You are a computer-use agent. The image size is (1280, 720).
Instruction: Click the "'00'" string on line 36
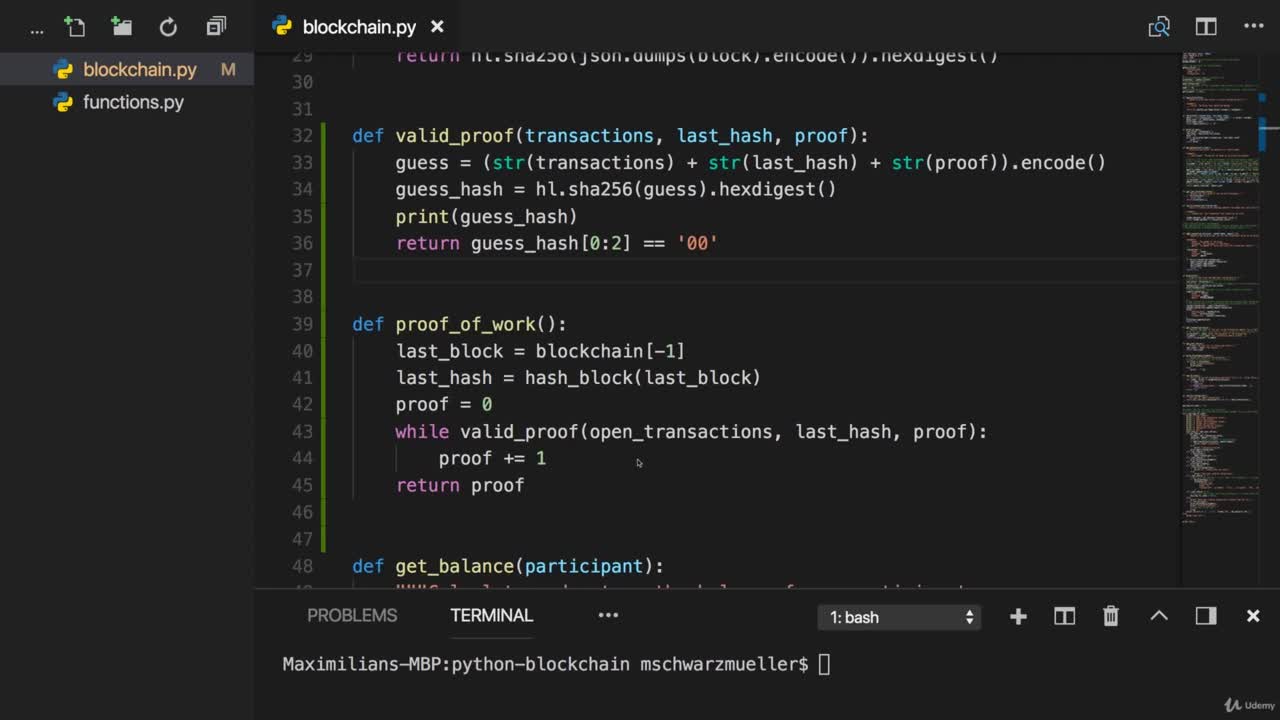tap(698, 243)
